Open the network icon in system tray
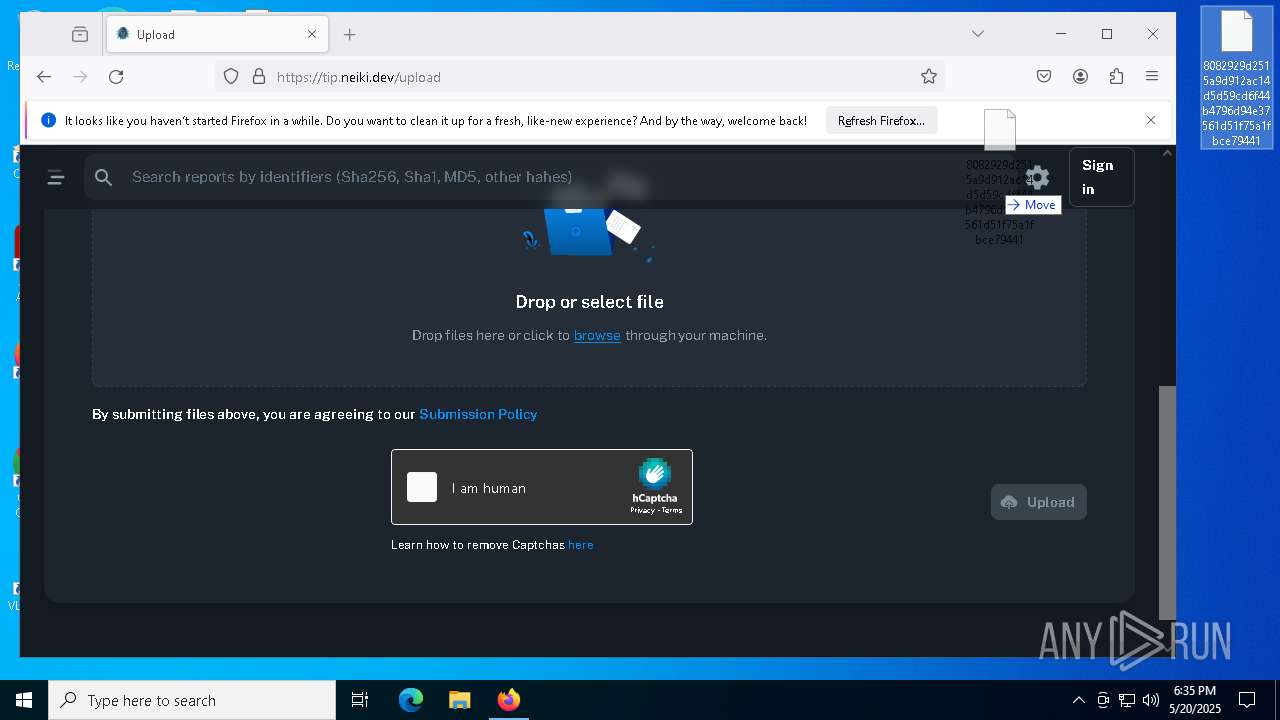Viewport: 1280px width, 720px height. coord(1127,700)
